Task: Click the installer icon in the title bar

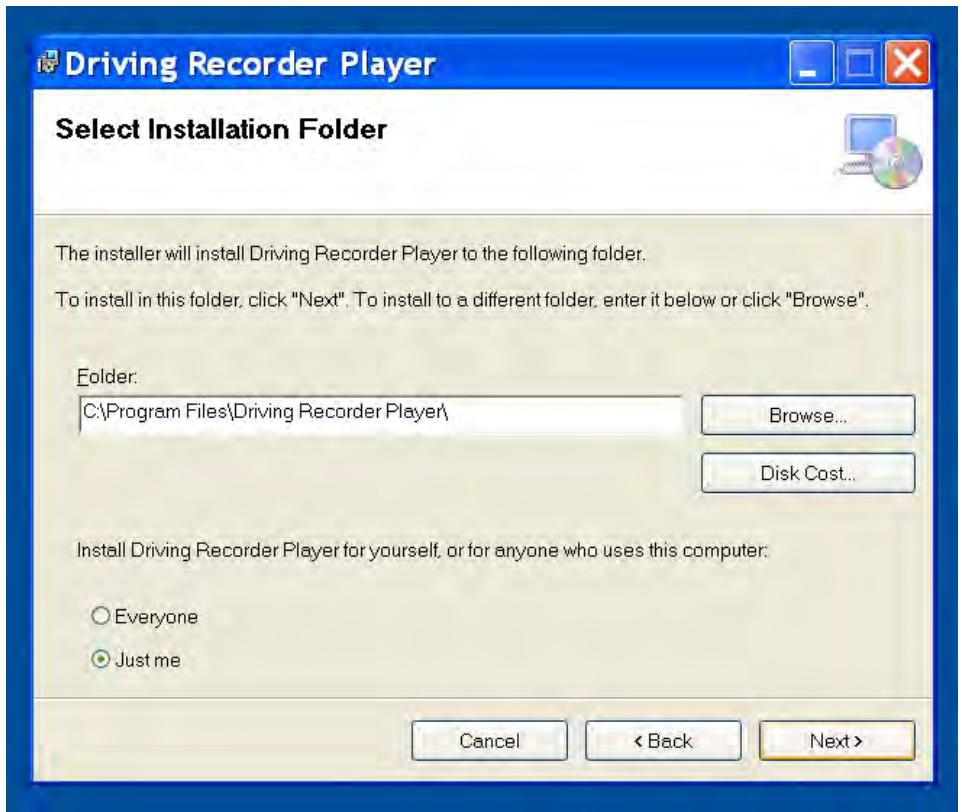Action: [48, 63]
